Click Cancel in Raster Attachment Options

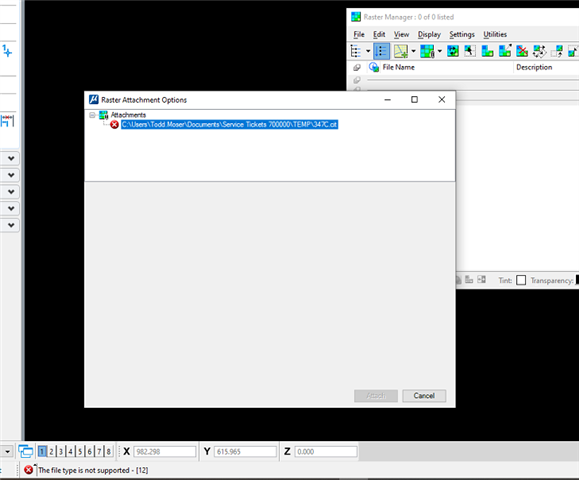424,396
